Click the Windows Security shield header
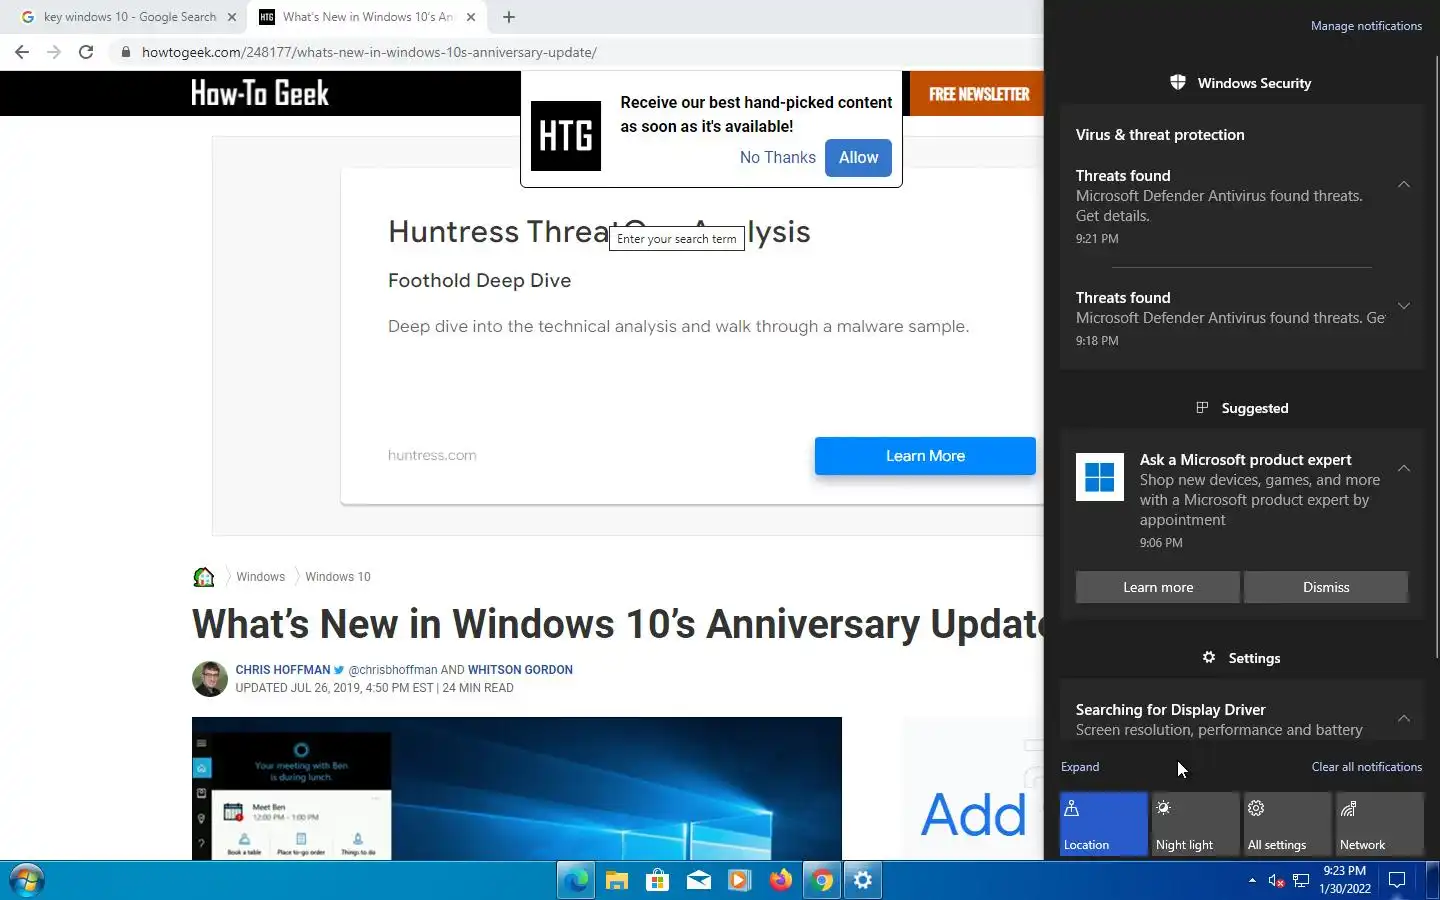 1241,83
